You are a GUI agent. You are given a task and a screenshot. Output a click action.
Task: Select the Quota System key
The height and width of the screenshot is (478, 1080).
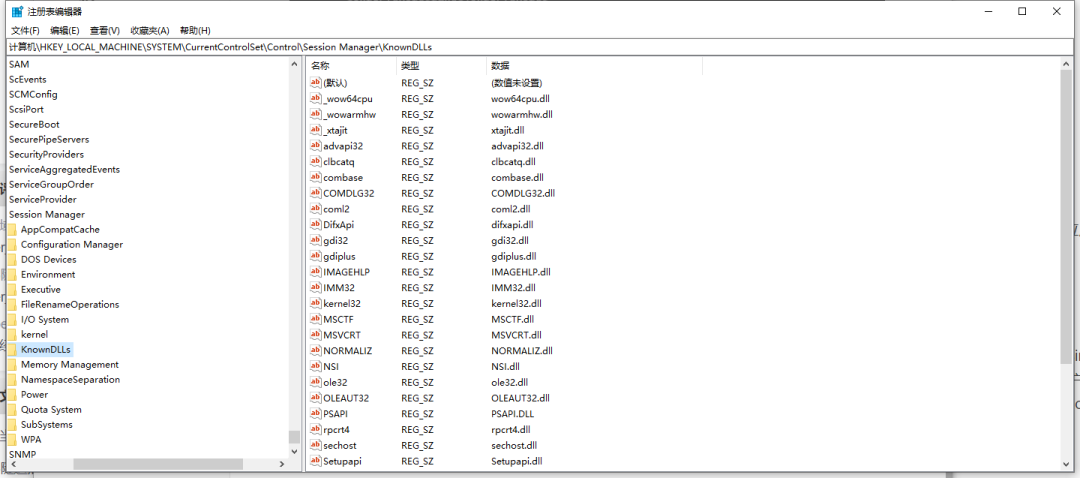click(51, 409)
